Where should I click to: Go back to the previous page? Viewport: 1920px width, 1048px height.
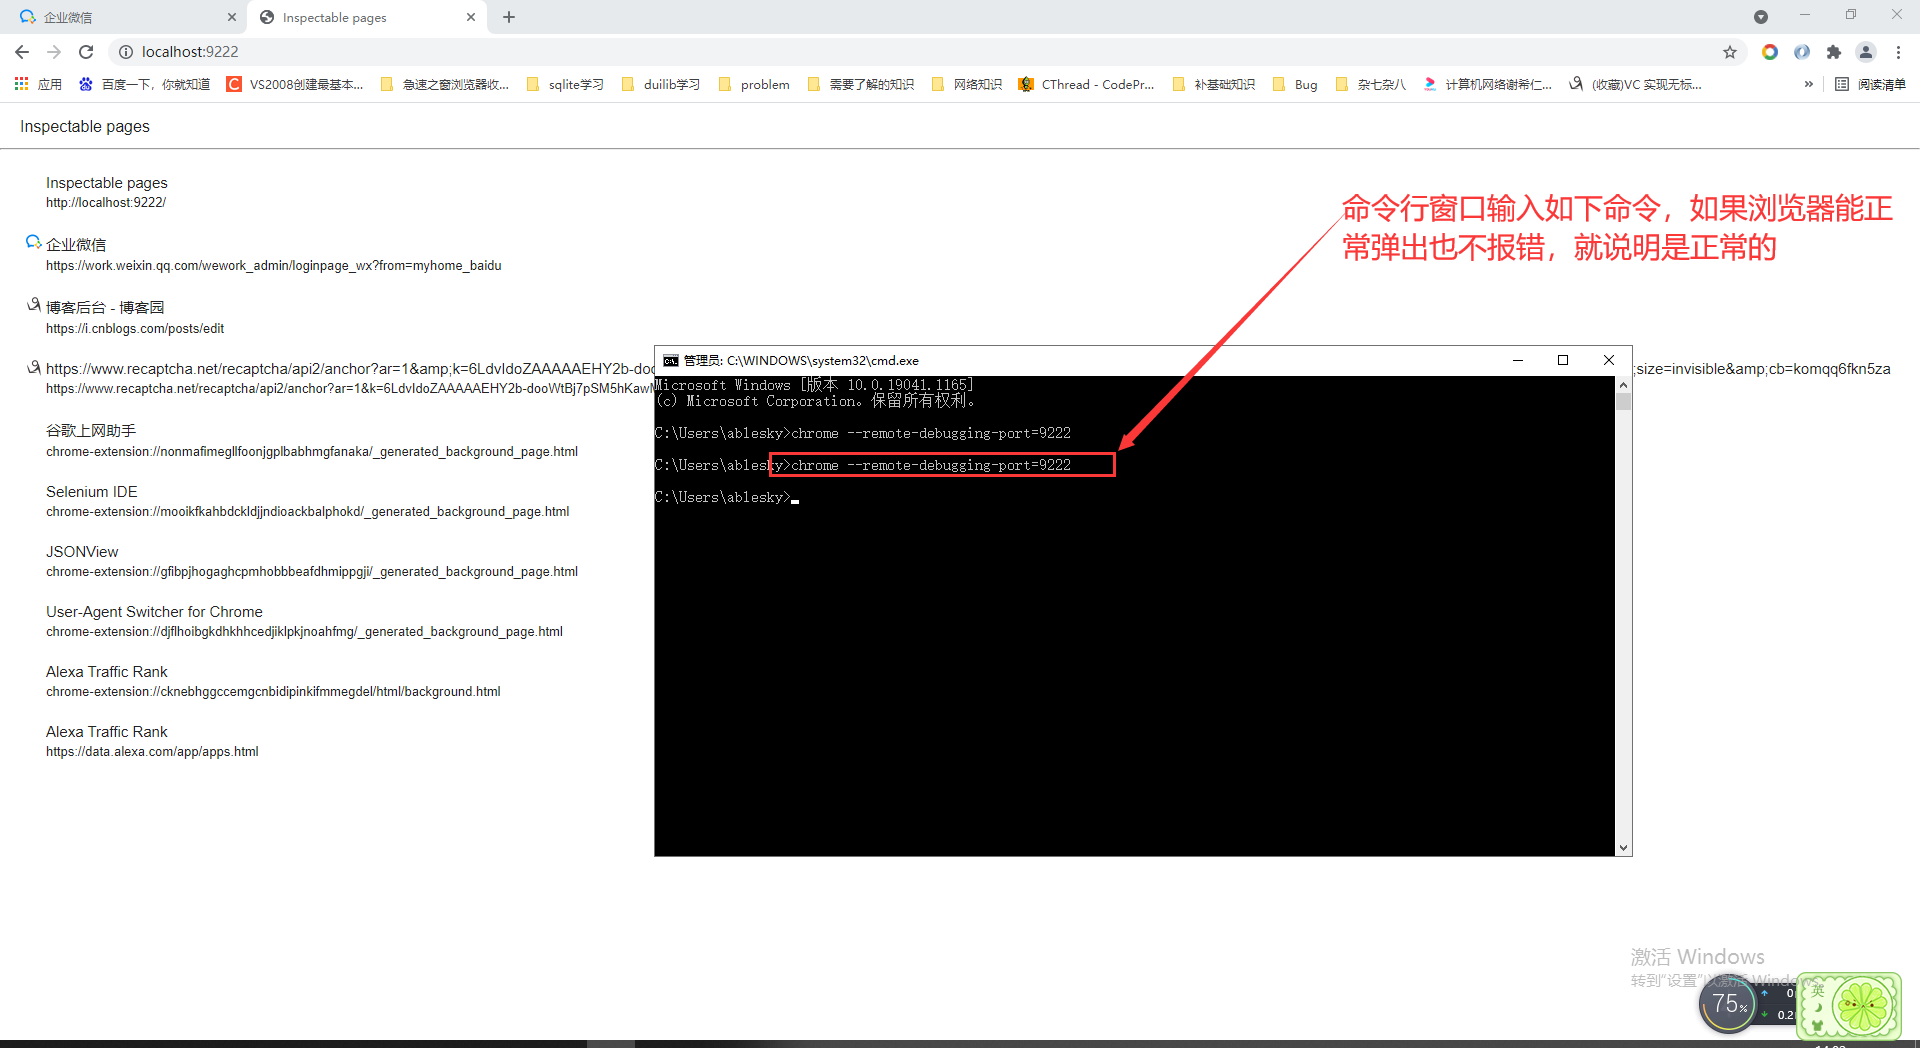coord(22,52)
